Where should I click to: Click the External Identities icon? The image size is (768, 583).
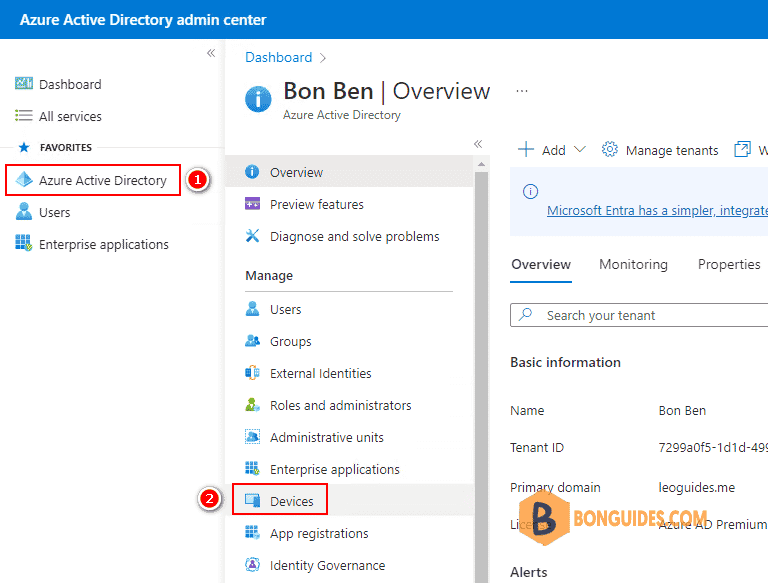point(252,373)
